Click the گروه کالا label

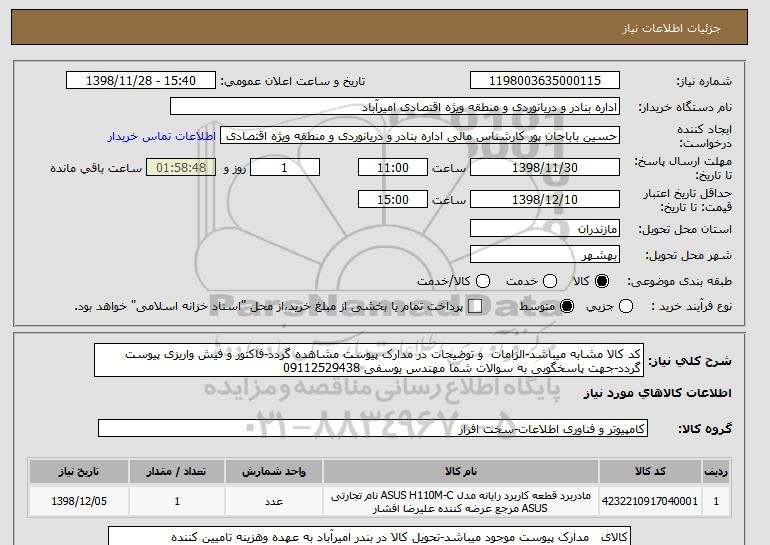pyautogui.click(x=705, y=429)
